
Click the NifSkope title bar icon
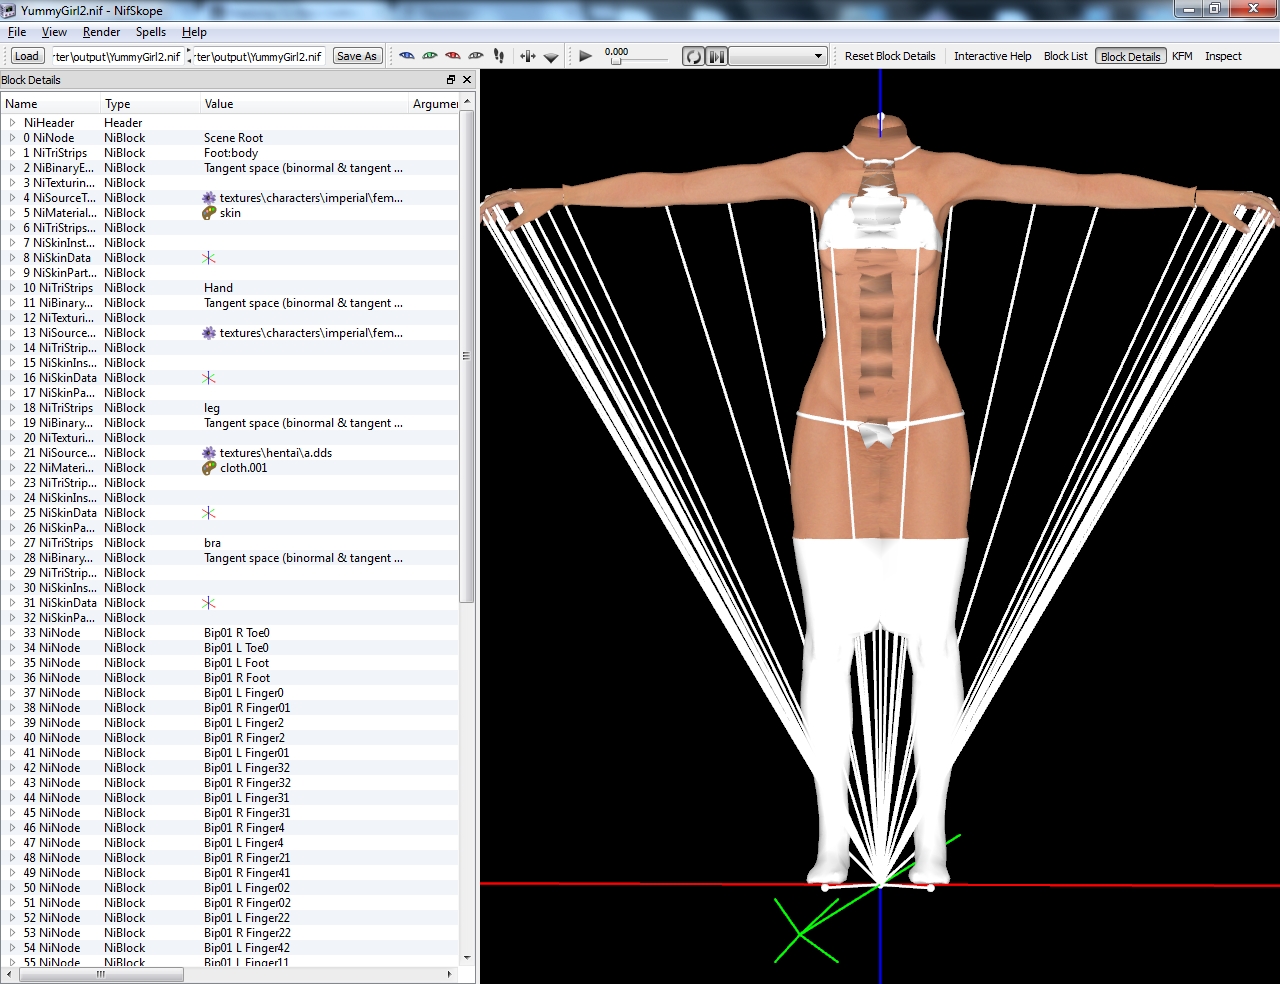pos(9,10)
